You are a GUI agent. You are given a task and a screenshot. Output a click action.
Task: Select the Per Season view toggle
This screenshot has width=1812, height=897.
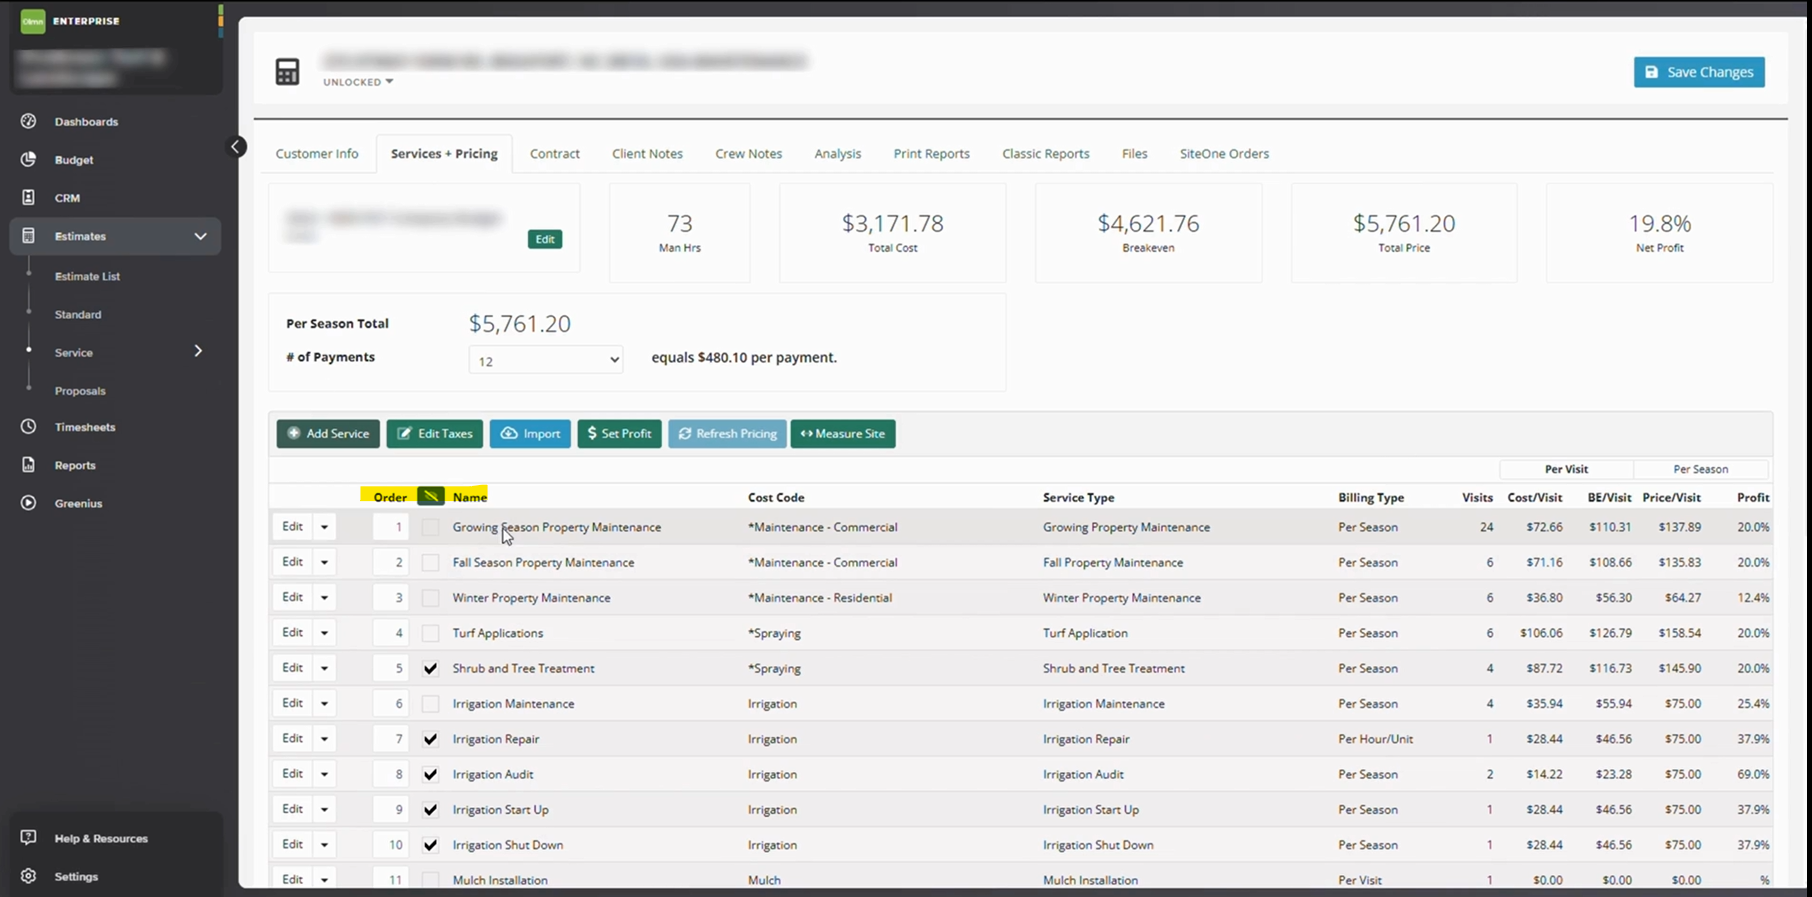click(1700, 469)
